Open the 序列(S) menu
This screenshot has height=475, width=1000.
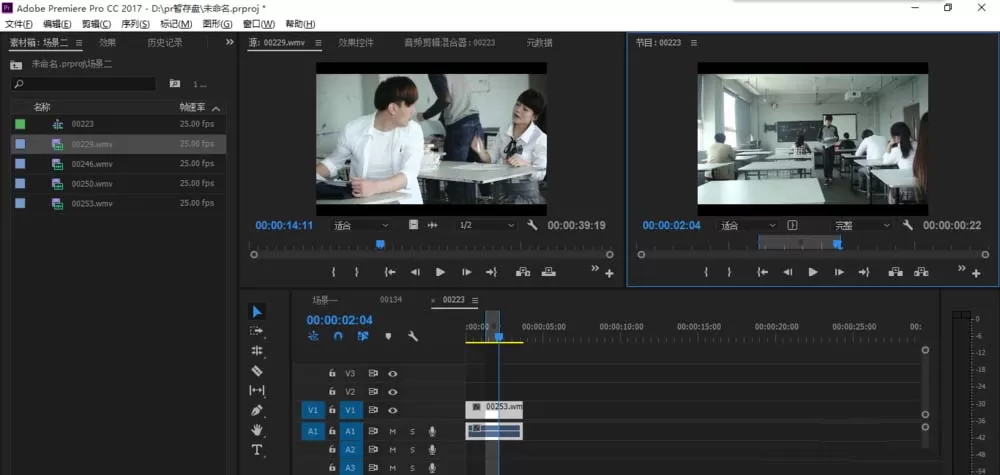pos(135,24)
